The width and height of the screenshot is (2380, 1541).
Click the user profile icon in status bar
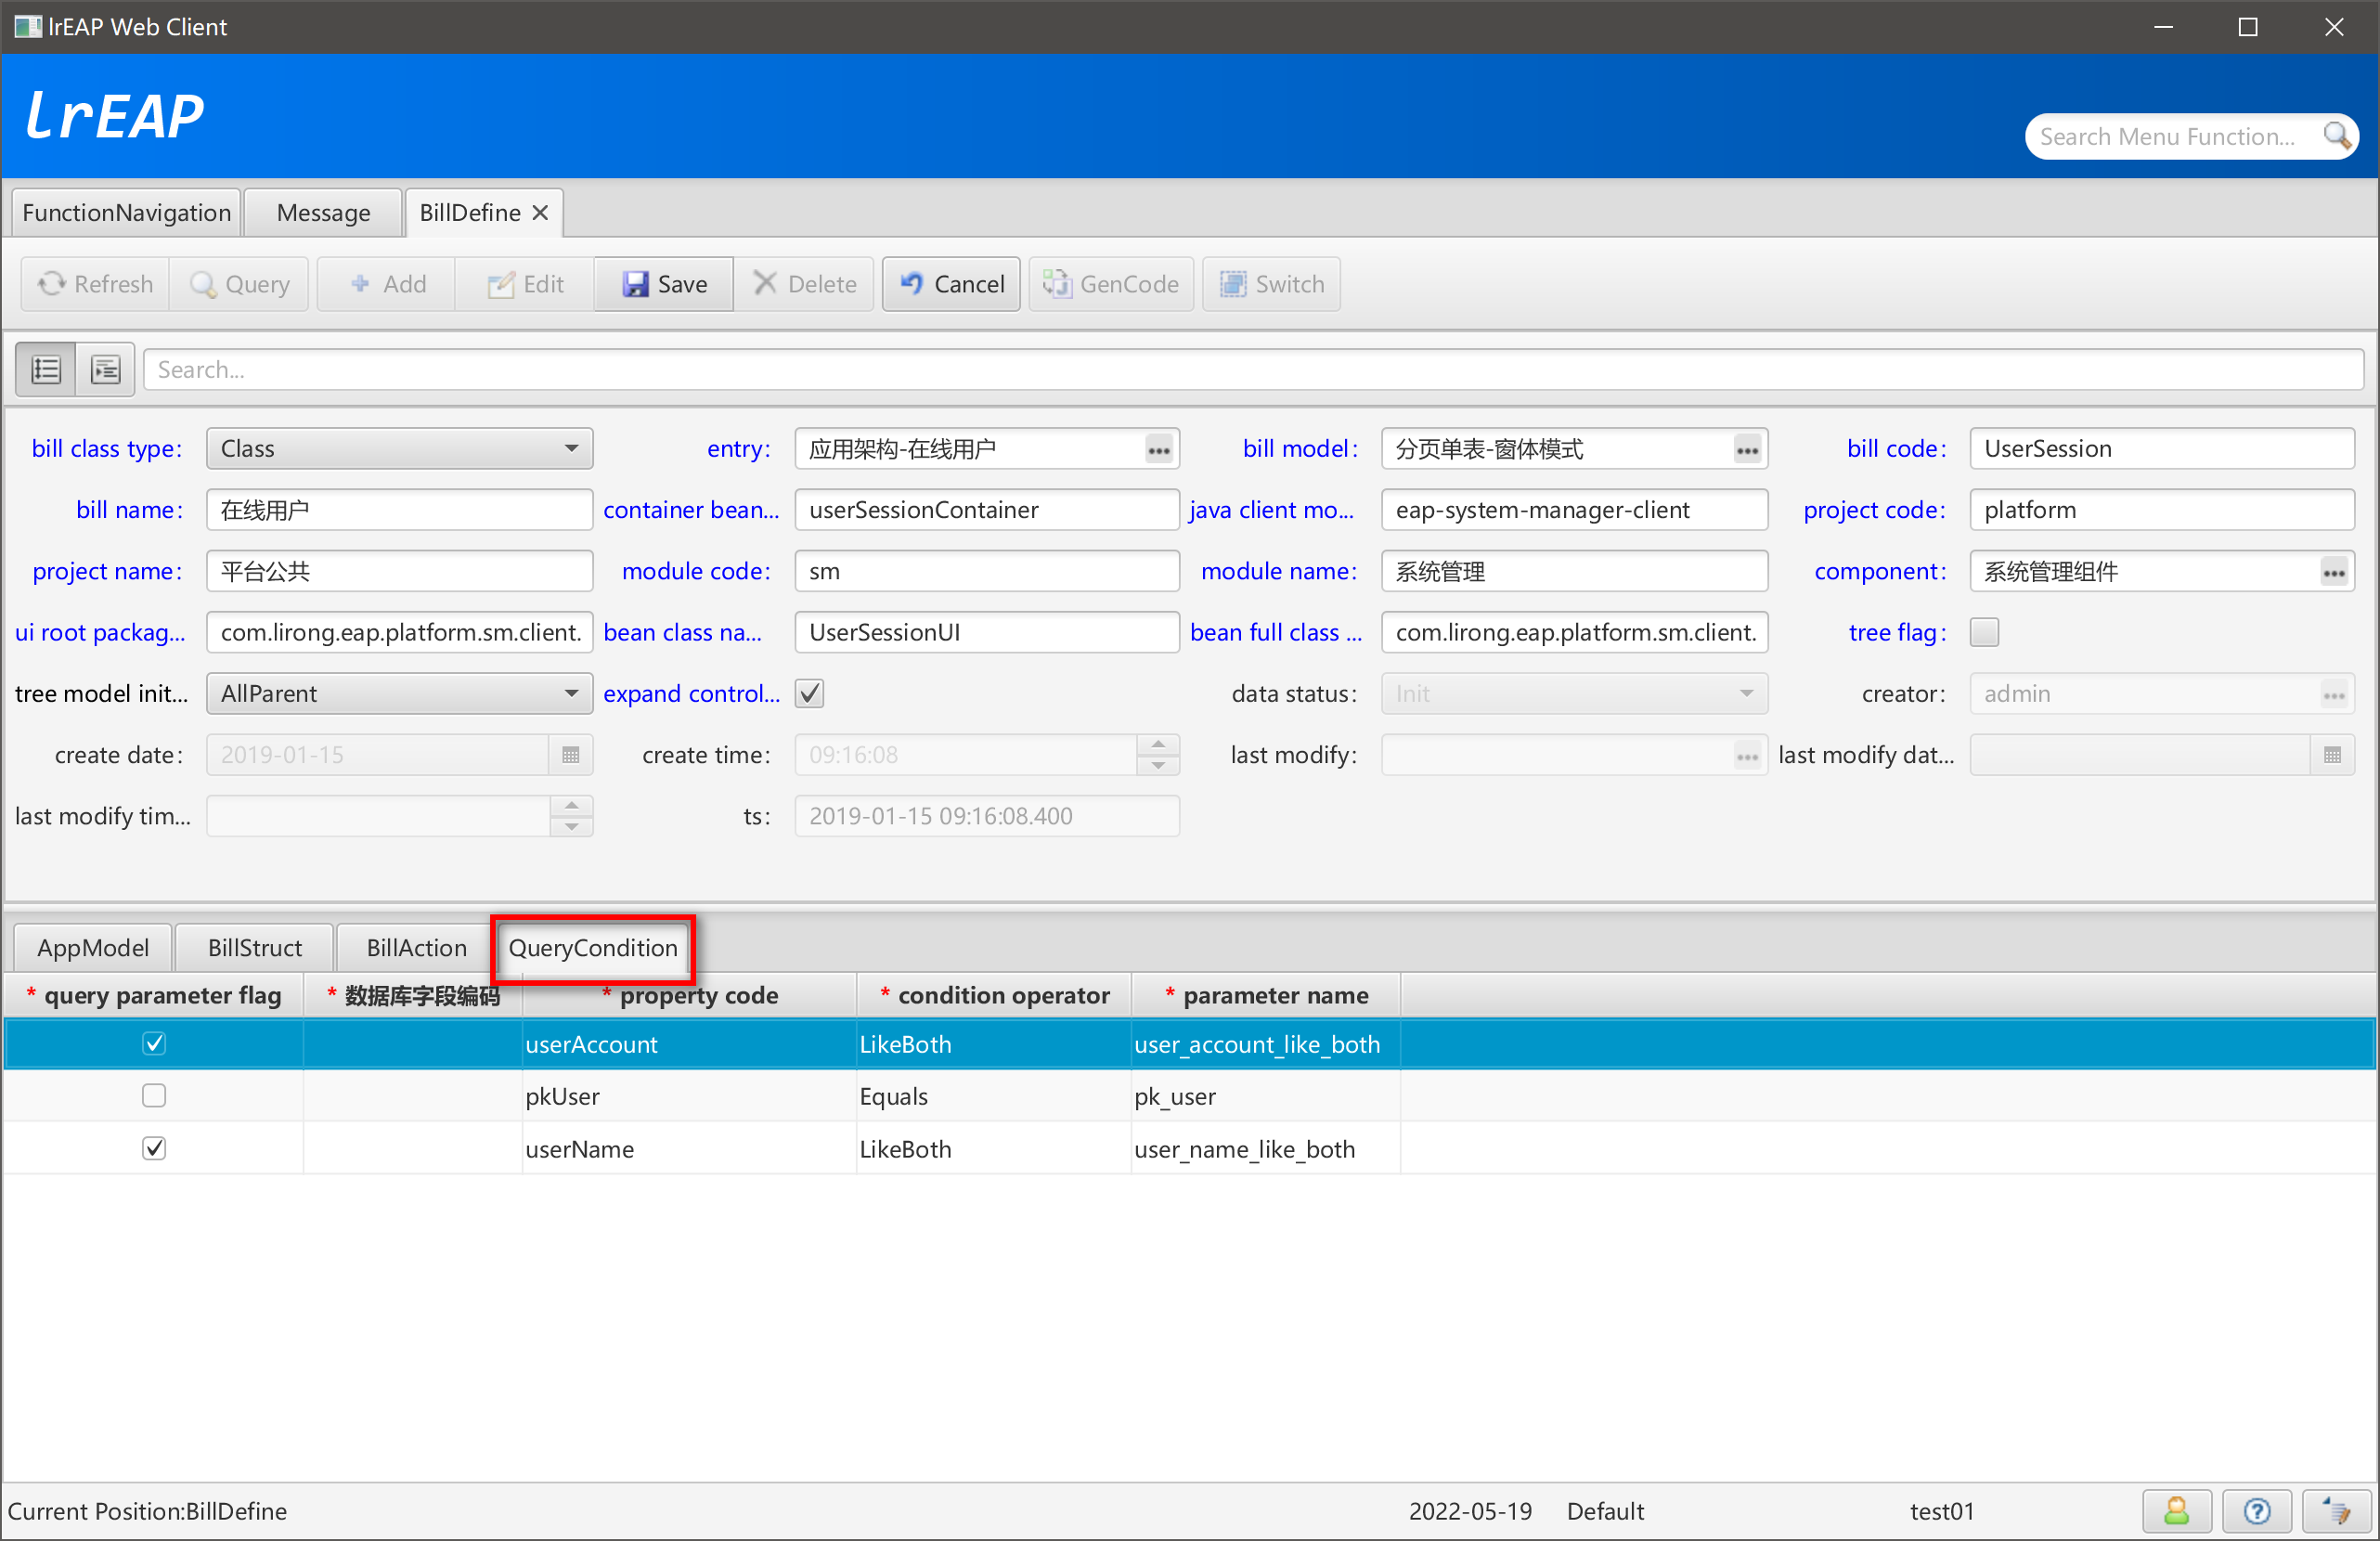point(2176,1511)
